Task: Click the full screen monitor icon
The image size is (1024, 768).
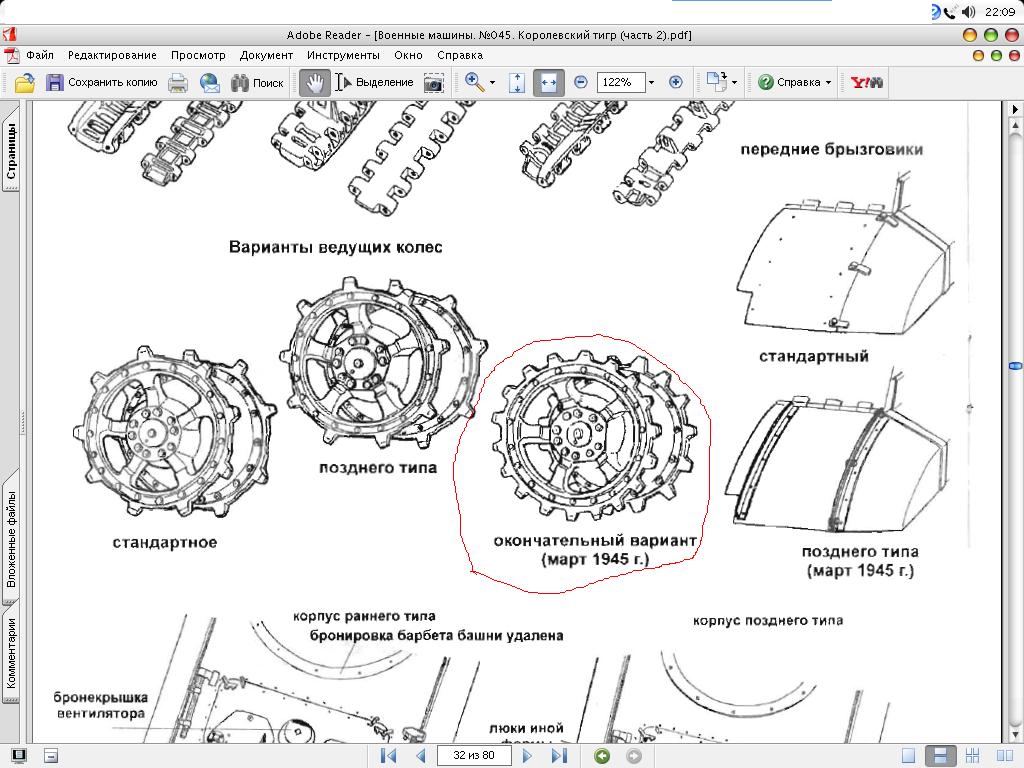Action: click(18, 756)
